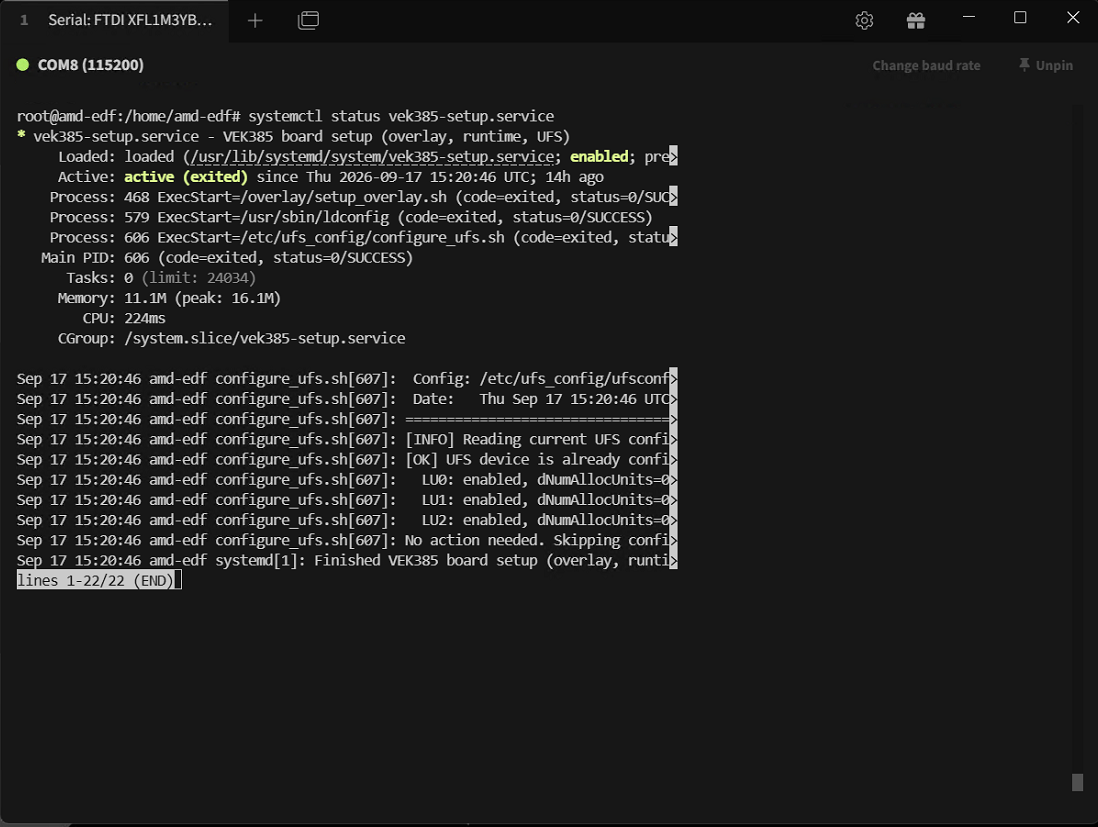Click the Process 579 ldconfig line

(x=351, y=217)
